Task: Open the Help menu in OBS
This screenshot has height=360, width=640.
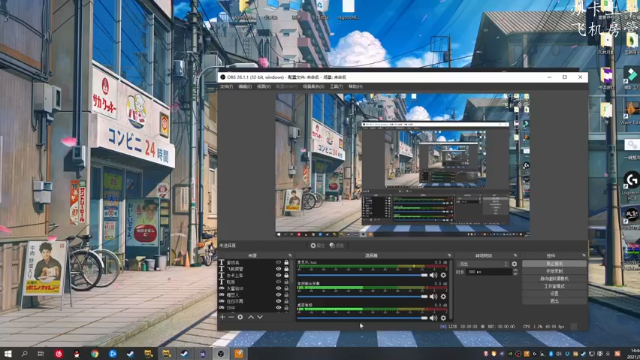Action: [356, 87]
